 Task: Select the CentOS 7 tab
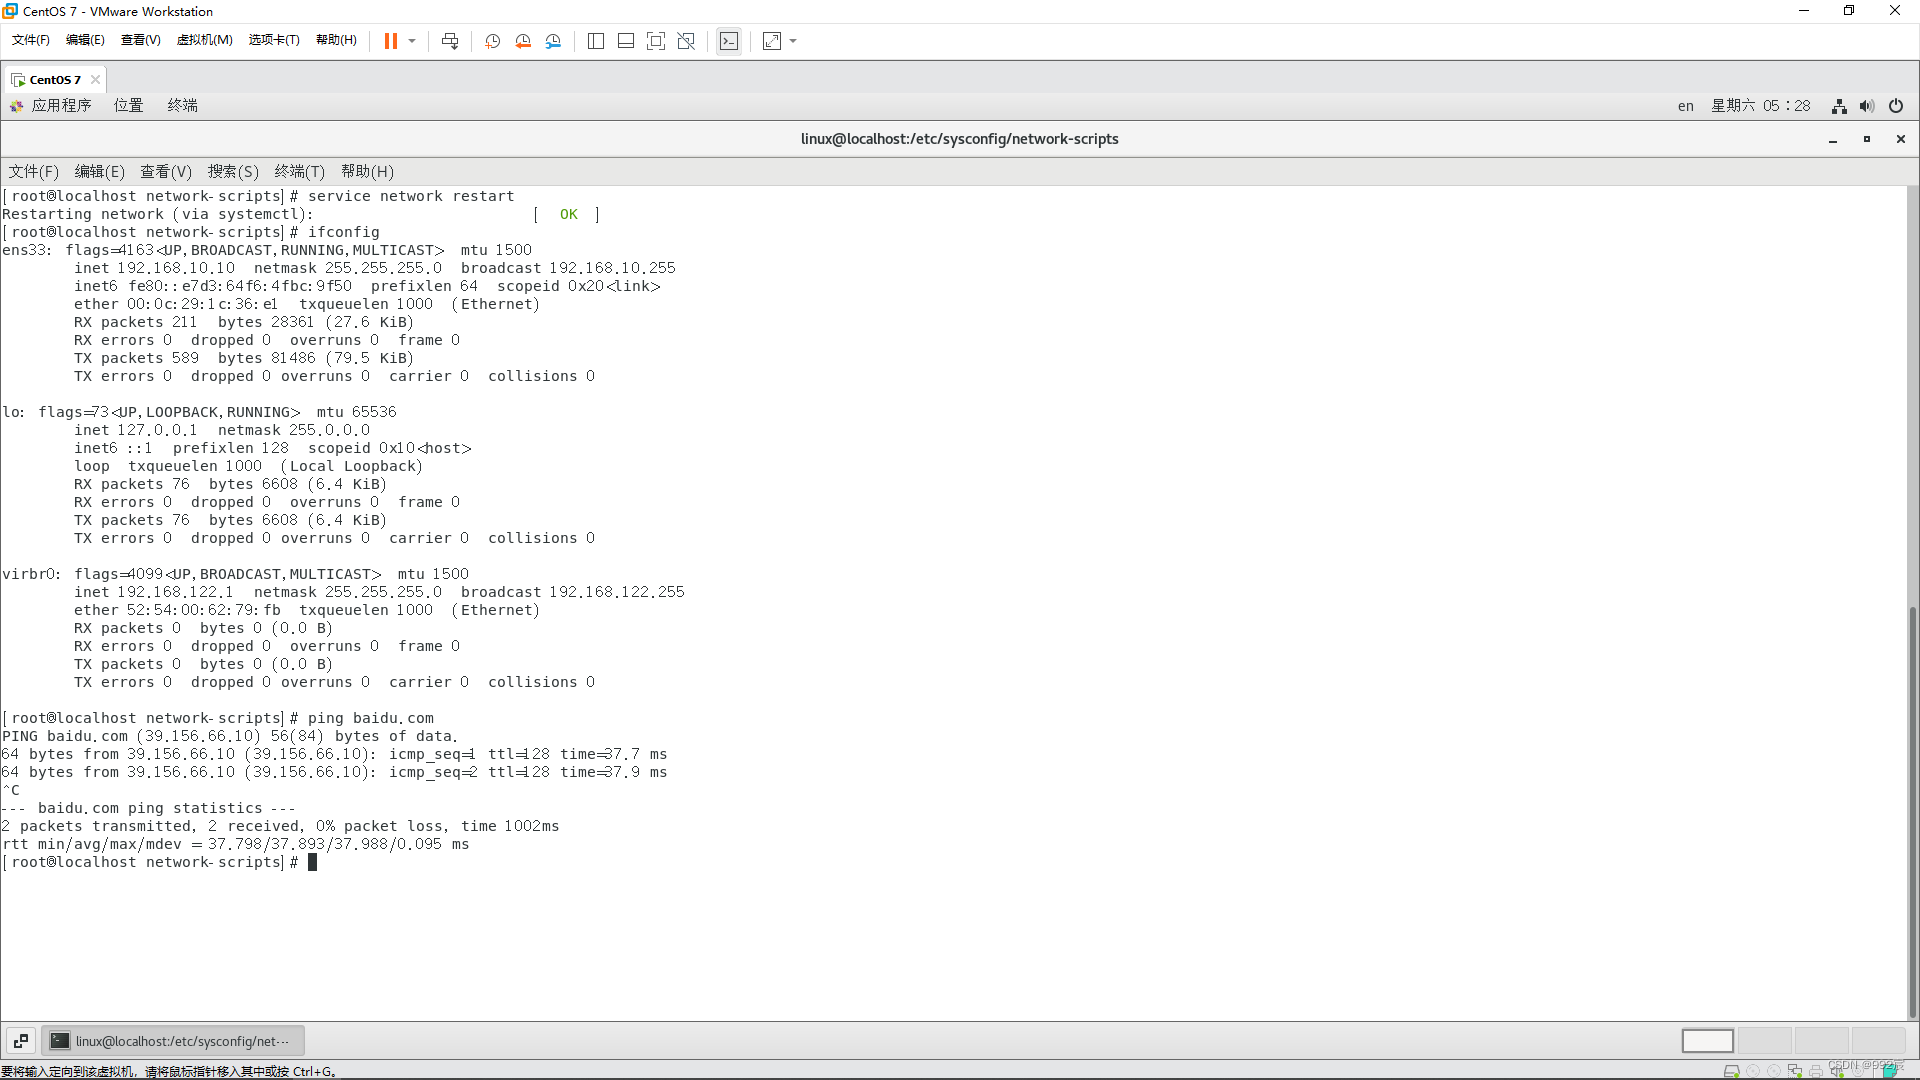pyautogui.click(x=55, y=79)
